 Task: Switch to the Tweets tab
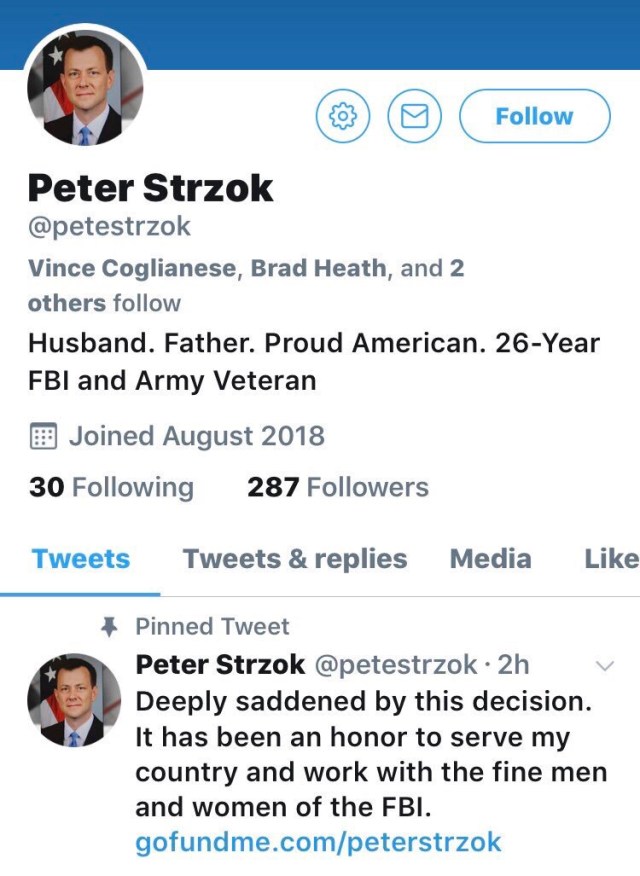point(81,558)
